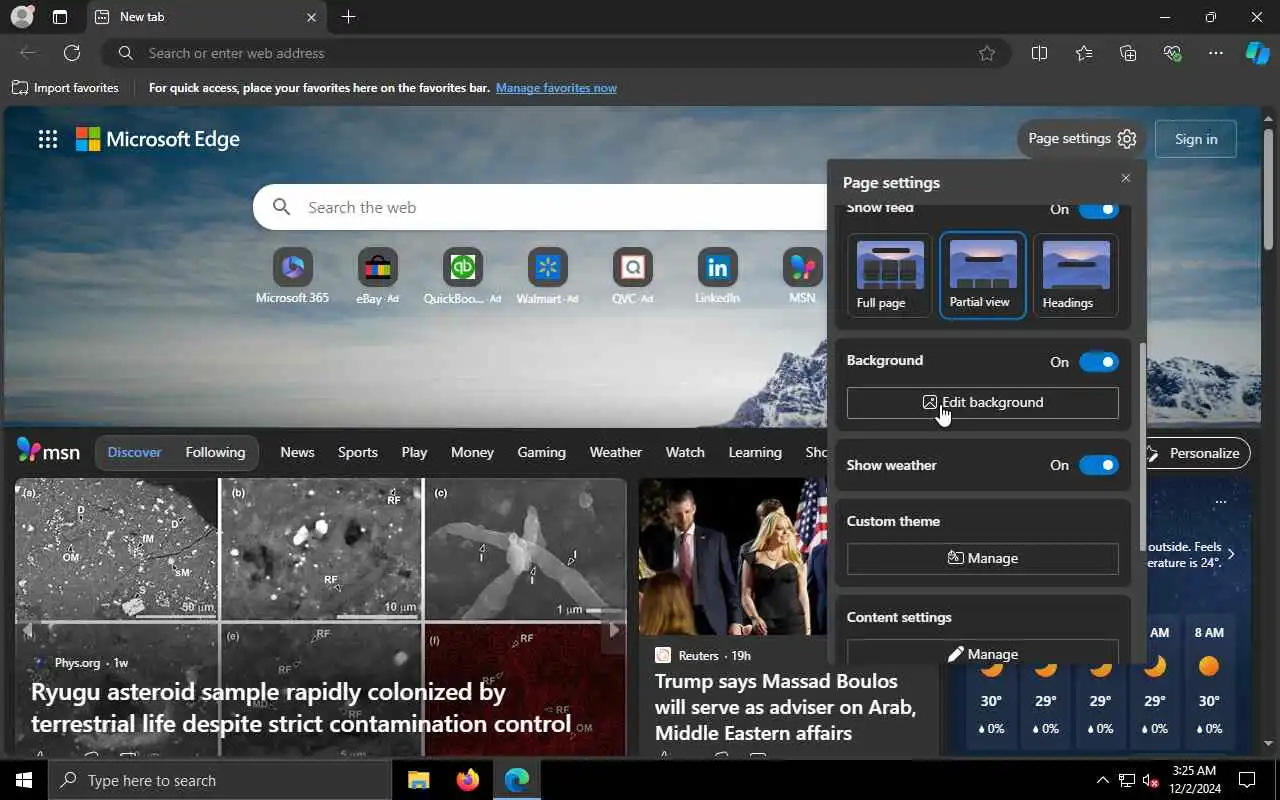Click the taskbar Type here to search box
The image size is (1280, 800).
(220, 780)
